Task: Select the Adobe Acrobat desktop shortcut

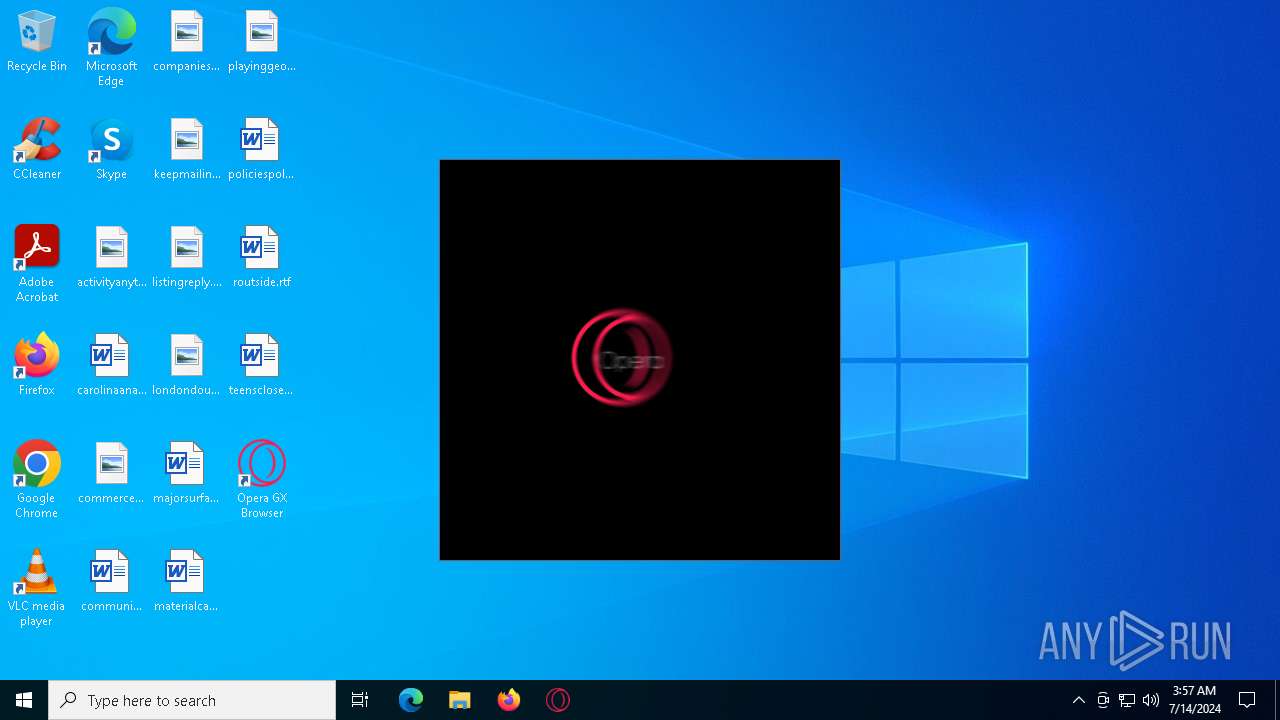Action: tap(37, 264)
